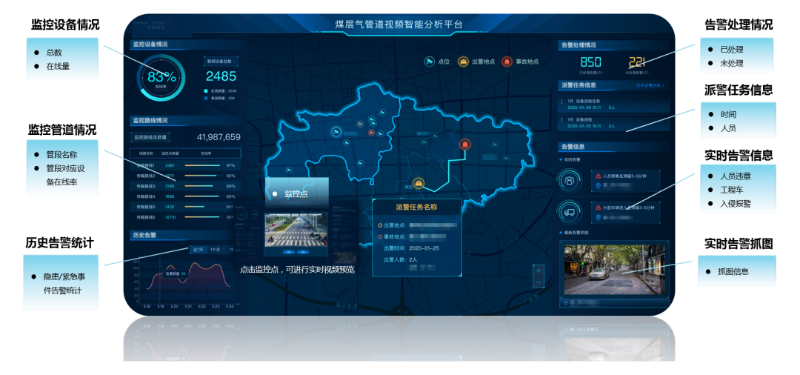Click the 离线数量 blue legend swatch
Viewport: 800px width, 375px height.
[x=206, y=97]
